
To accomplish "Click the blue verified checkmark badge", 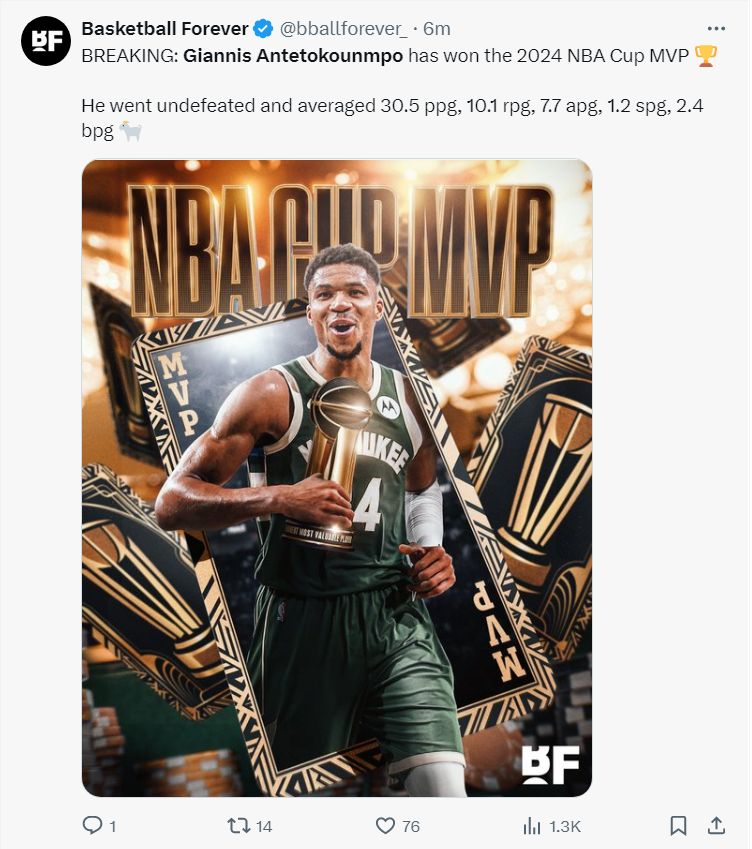I will [x=264, y=28].
